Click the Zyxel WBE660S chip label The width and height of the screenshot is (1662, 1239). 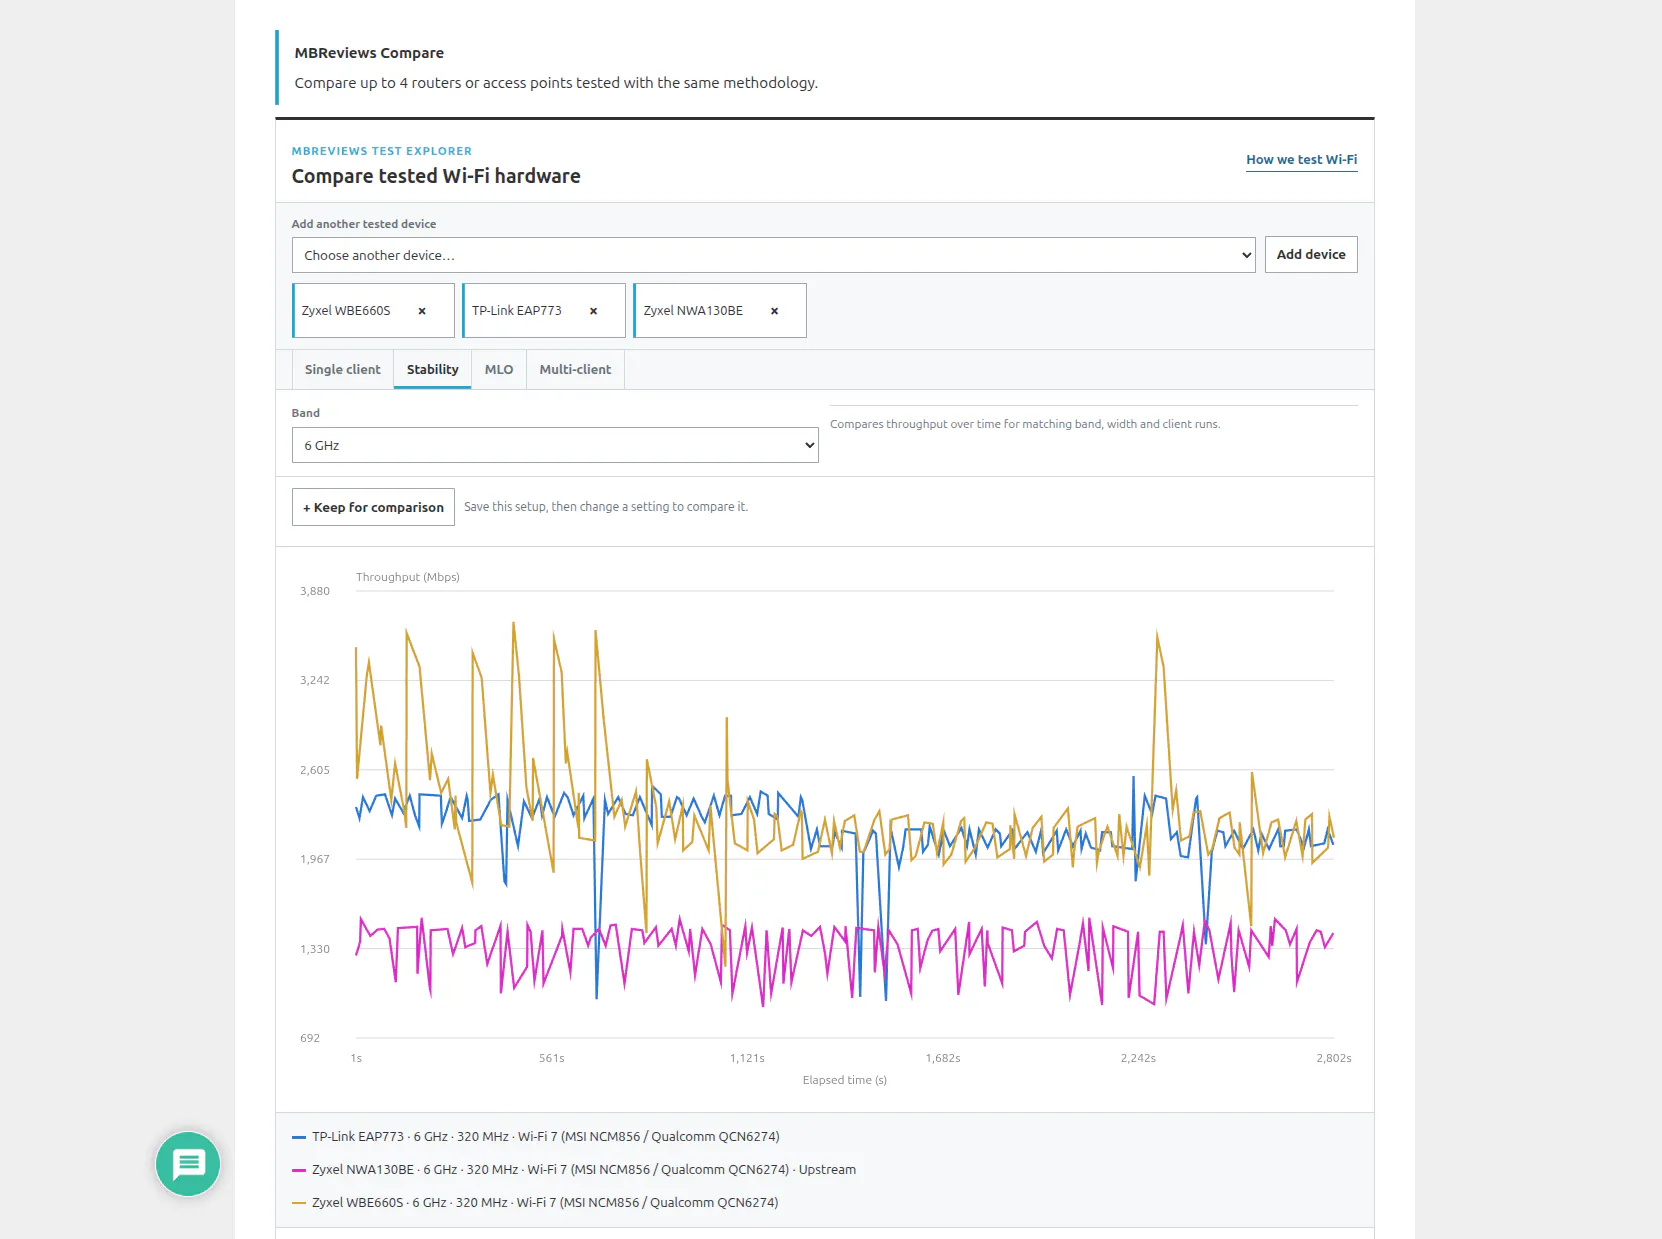(x=346, y=311)
